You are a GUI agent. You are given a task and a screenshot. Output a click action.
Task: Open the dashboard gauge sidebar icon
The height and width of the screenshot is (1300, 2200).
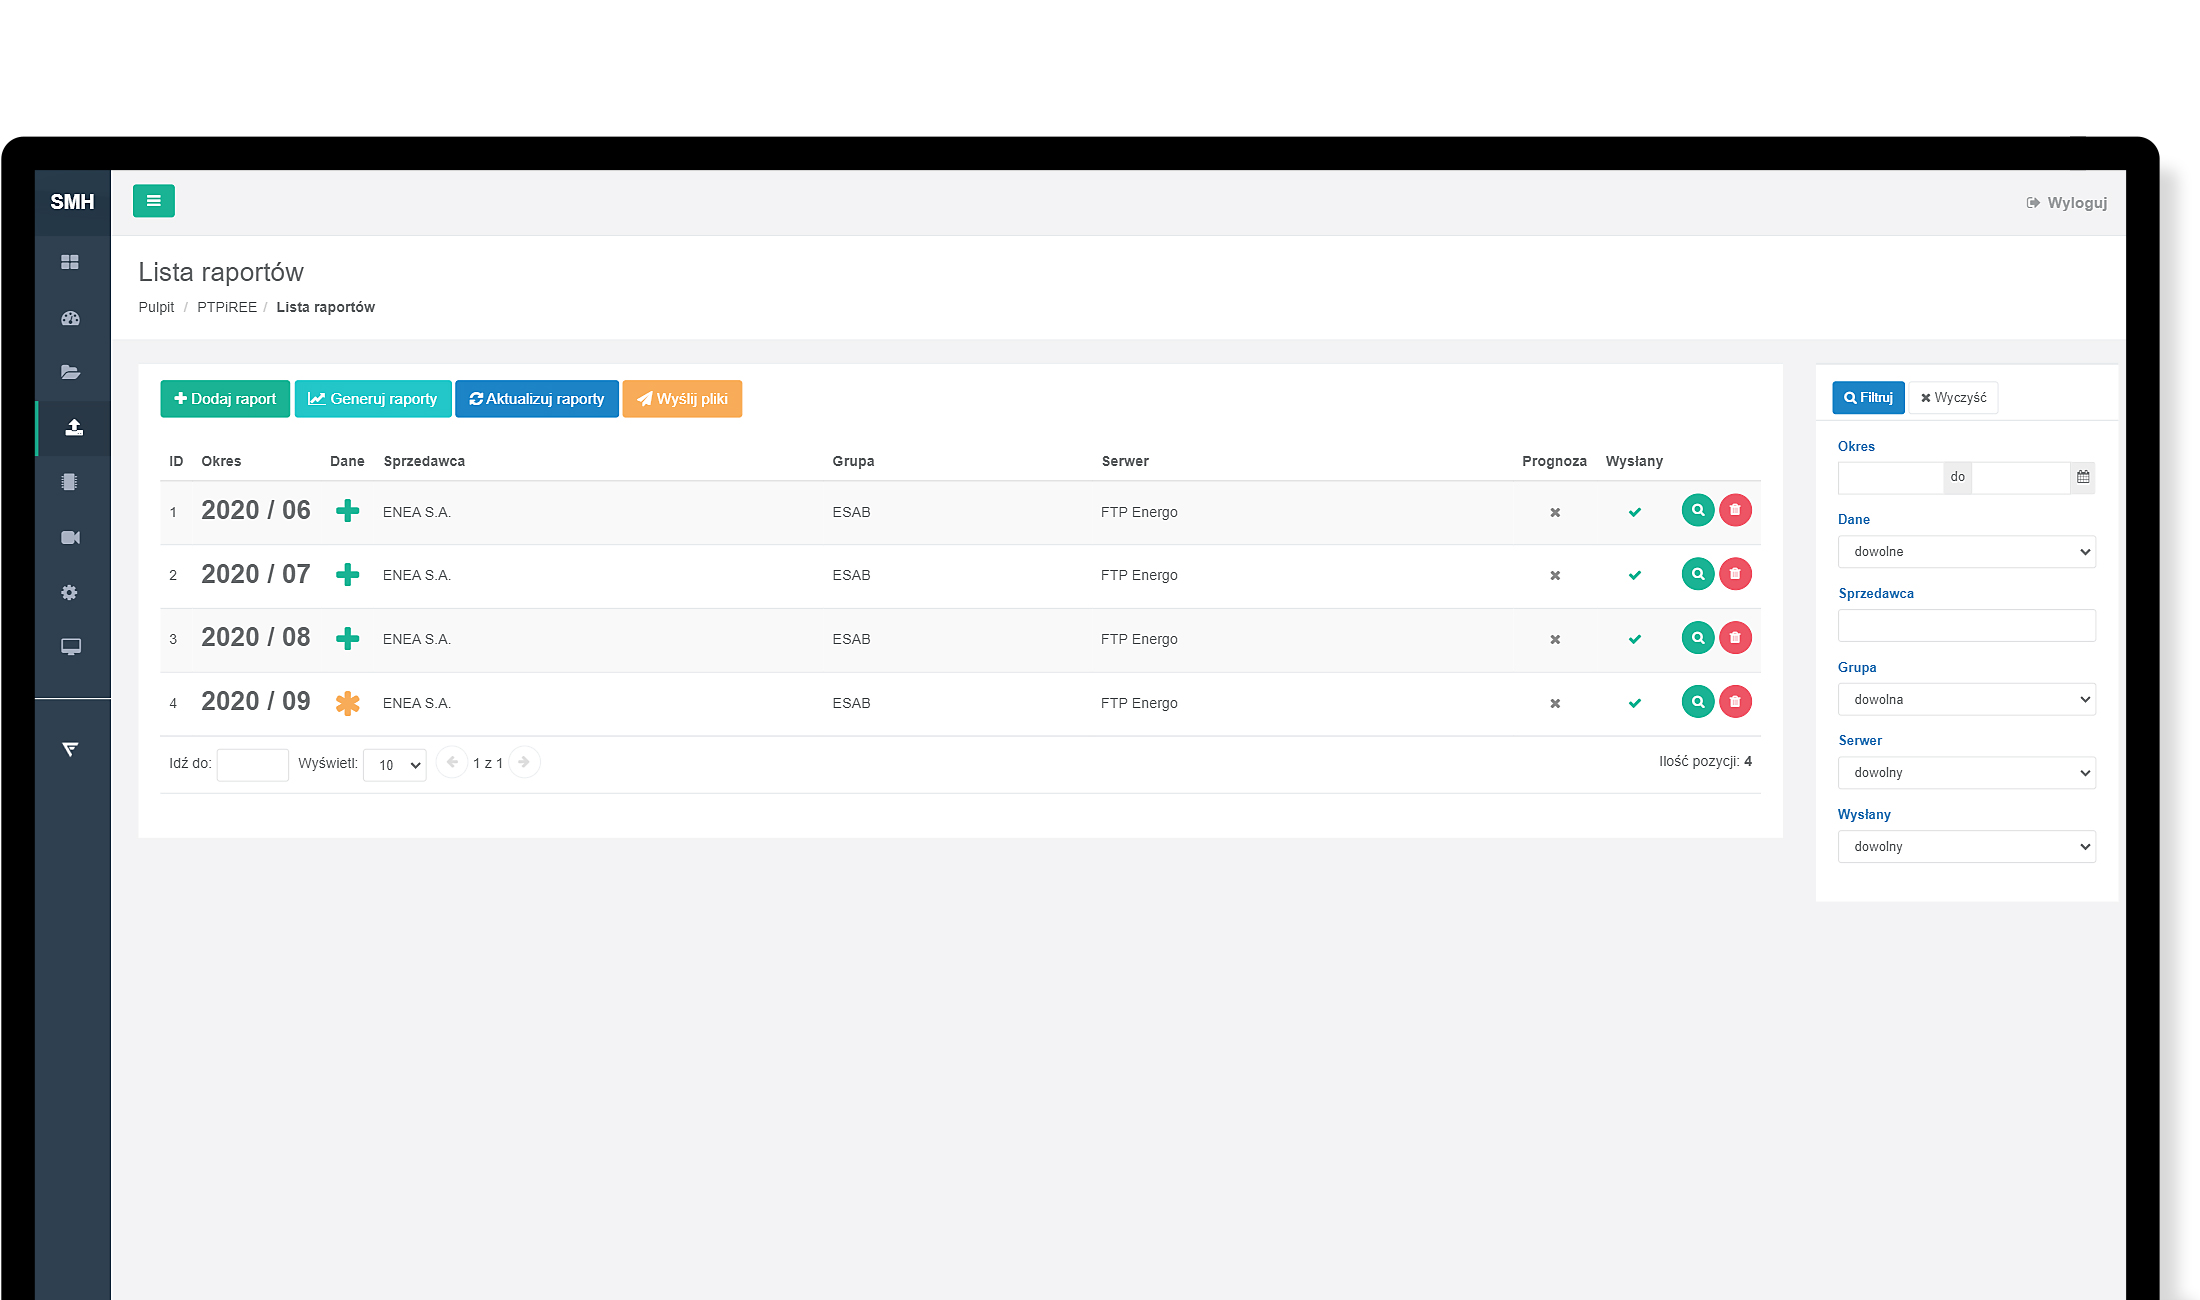pos(70,319)
